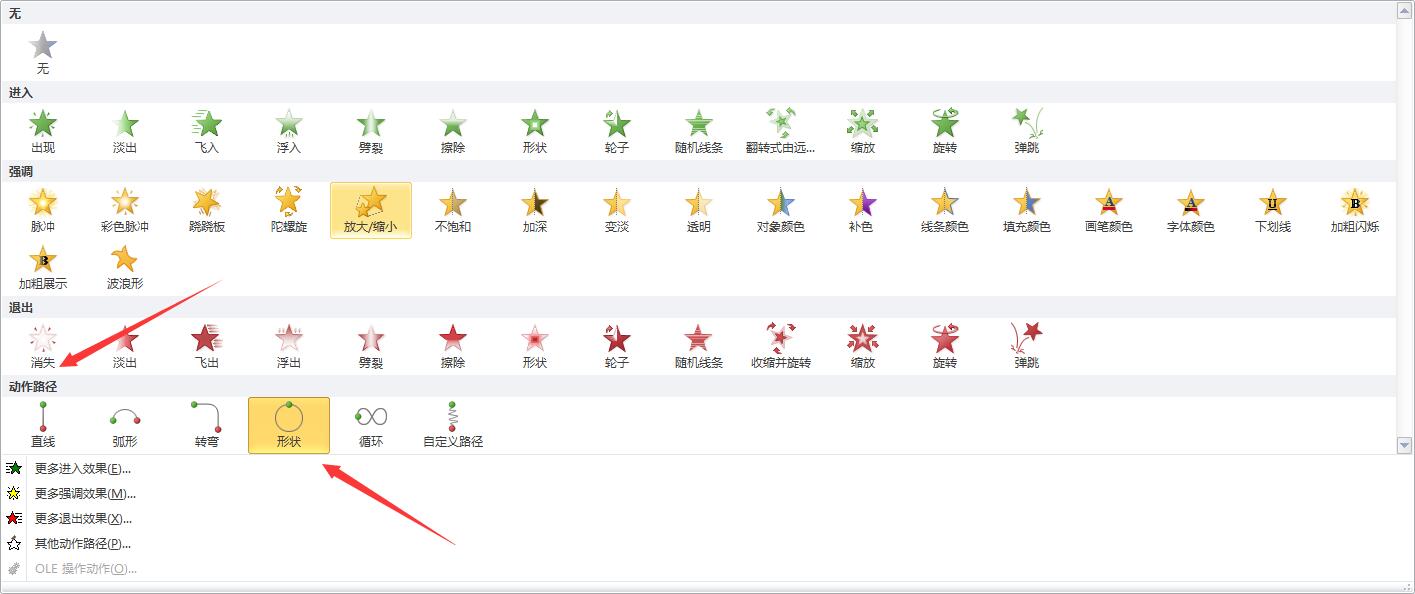Pick the 浮入 entrance effect

click(x=289, y=131)
